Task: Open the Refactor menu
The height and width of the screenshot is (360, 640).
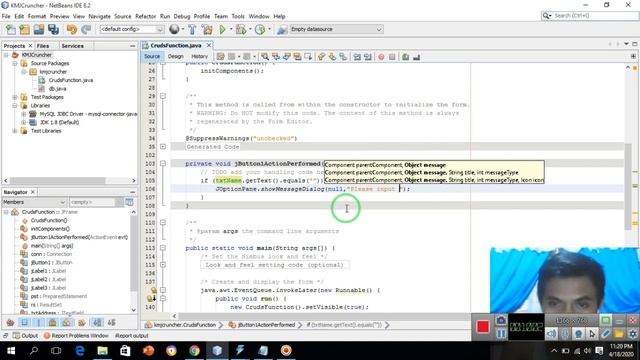Action: coord(146,16)
